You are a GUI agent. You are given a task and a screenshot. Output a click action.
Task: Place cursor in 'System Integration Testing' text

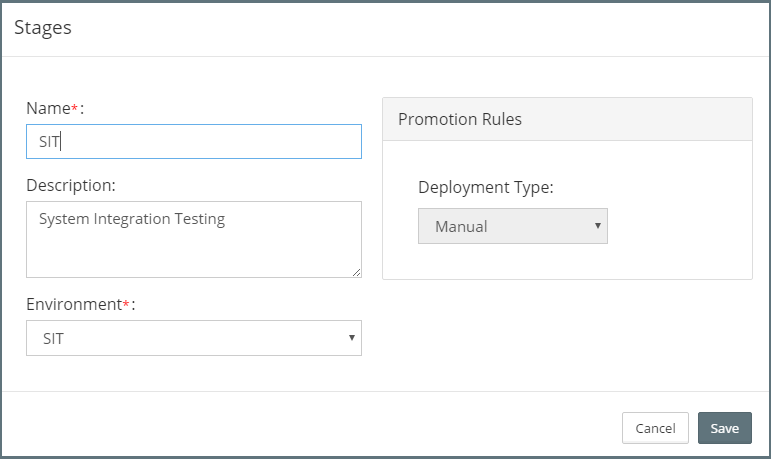131,219
